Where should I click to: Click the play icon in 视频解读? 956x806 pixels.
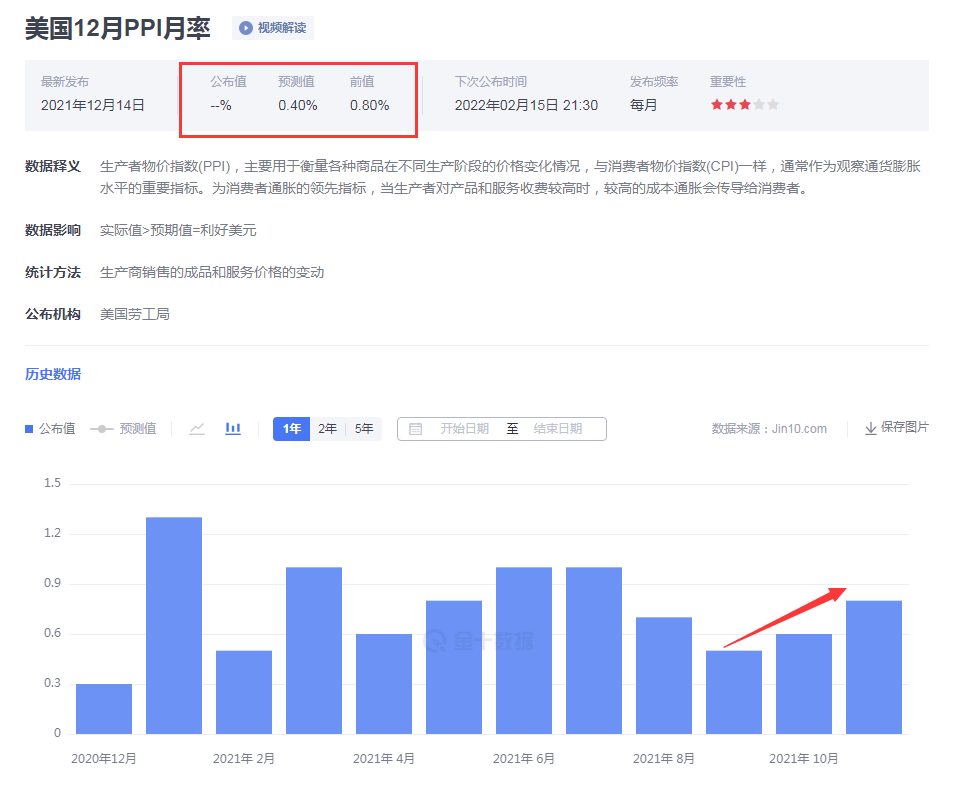[246, 28]
